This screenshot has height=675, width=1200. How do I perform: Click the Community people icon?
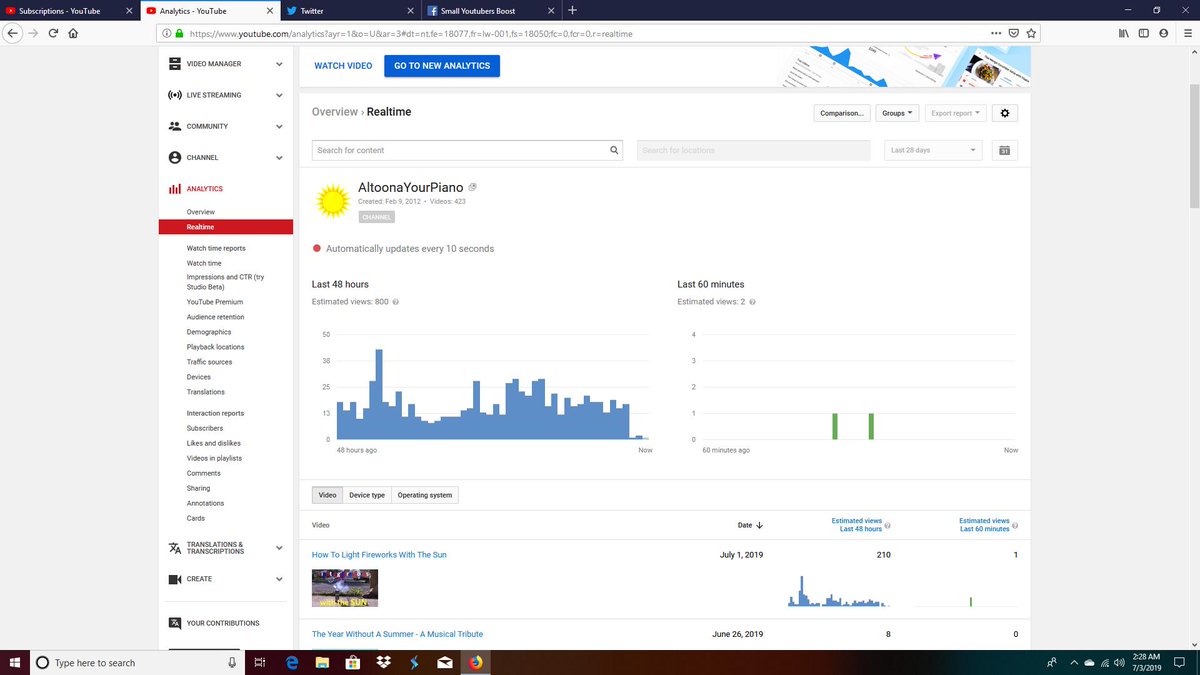click(174, 126)
